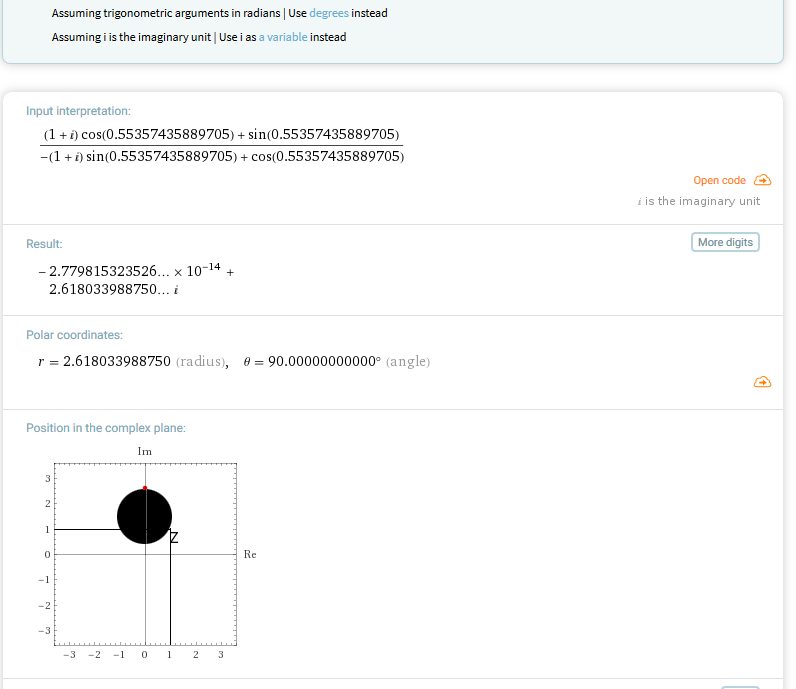Screen dimensions: 796x689
Task: Click the cloud icon under Polar coordinates
Action: click(762, 382)
